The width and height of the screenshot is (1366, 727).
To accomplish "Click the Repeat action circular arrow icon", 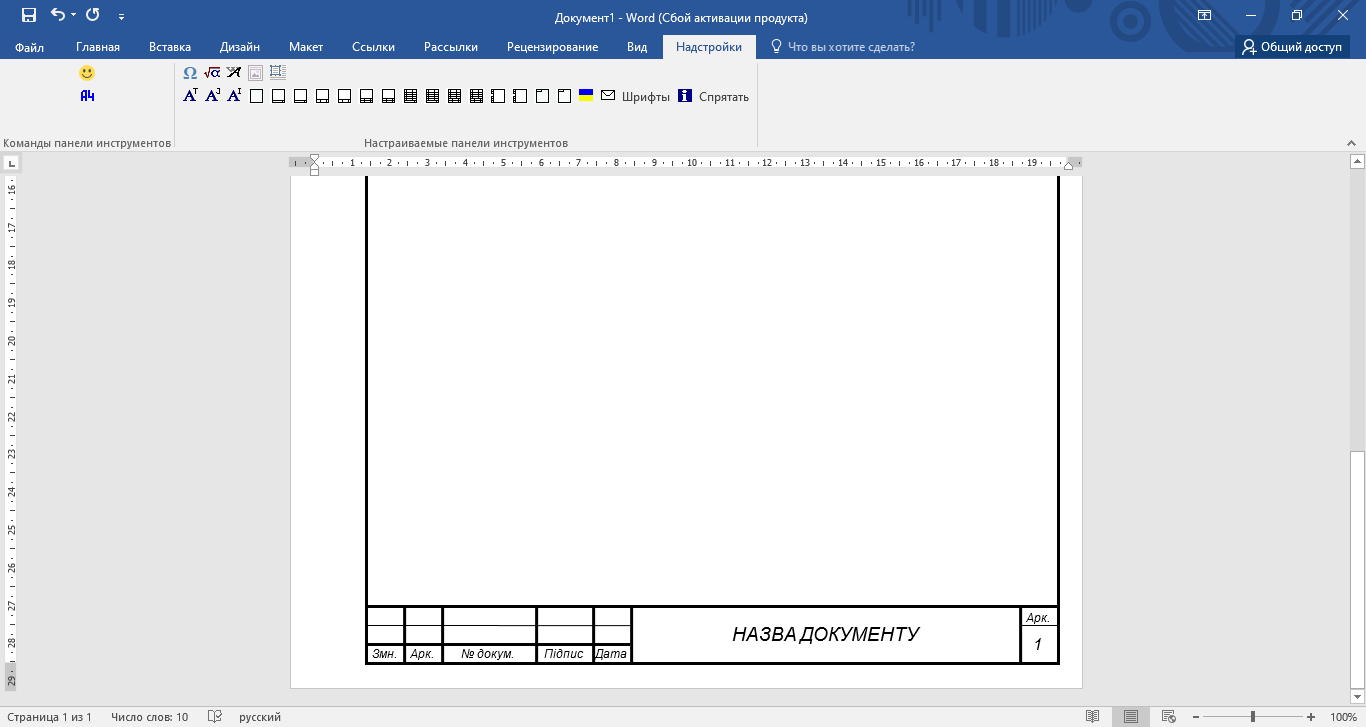I will click(x=93, y=16).
